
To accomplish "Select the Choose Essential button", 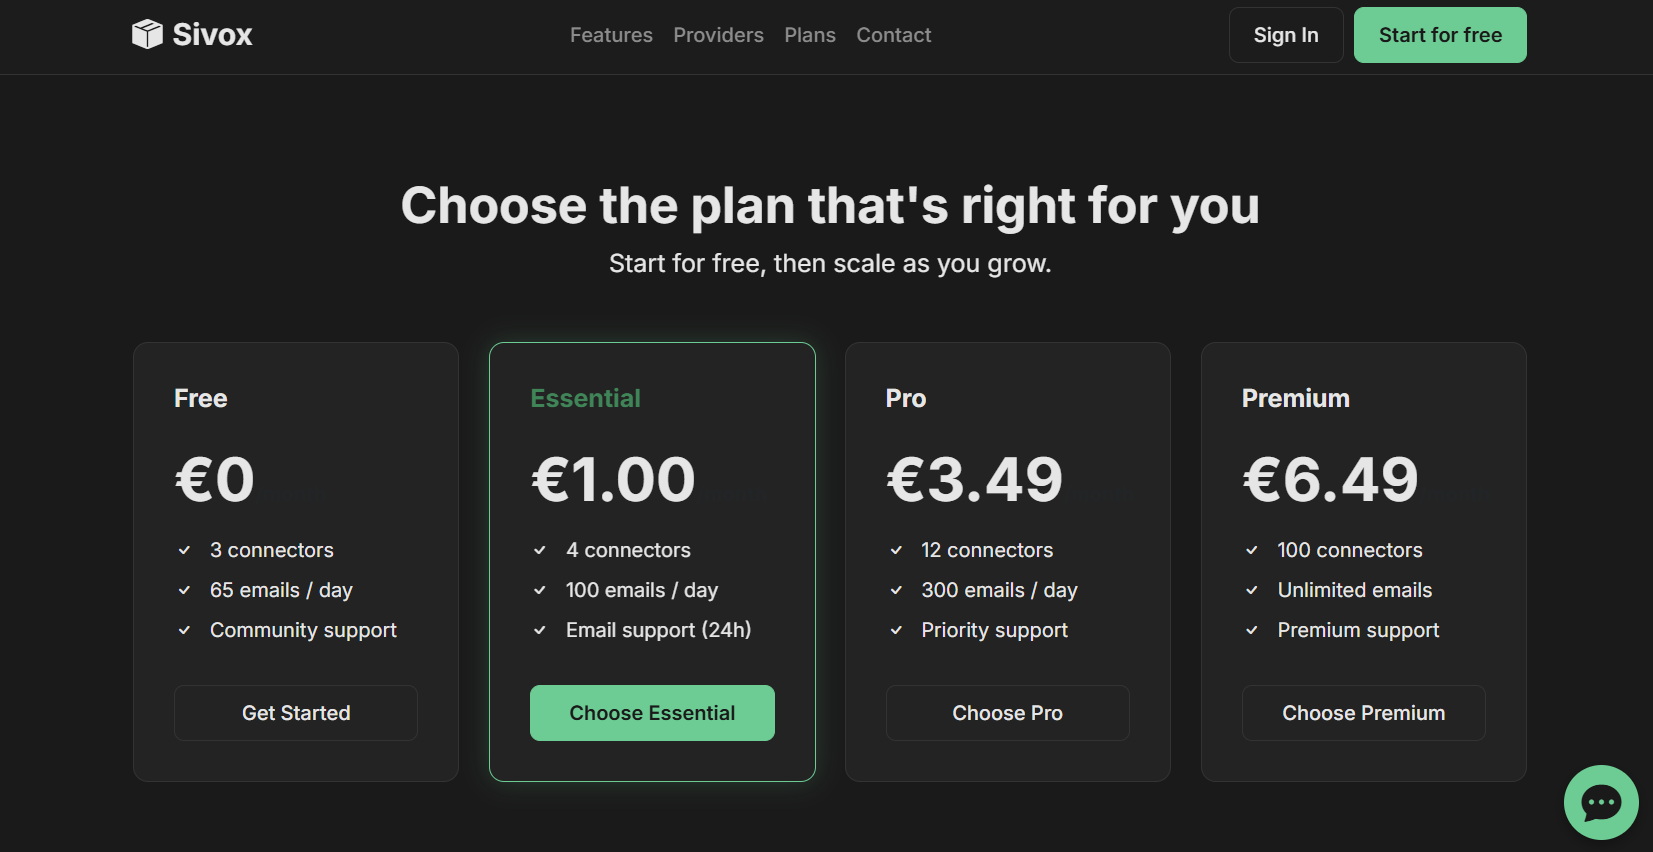I will pyautogui.click(x=652, y=713).
